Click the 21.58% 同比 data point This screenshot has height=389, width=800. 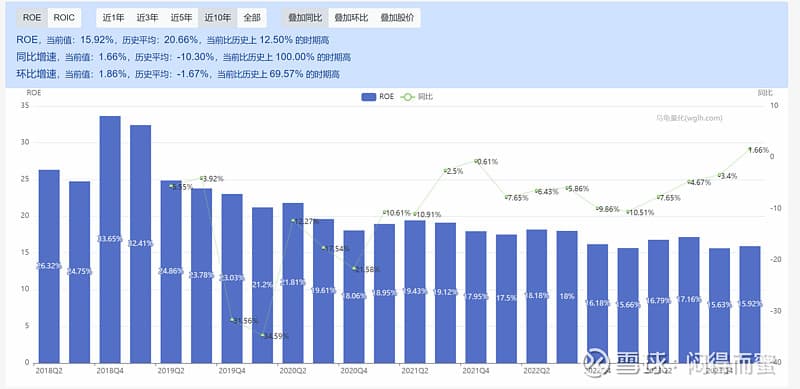click(x=354, y=269)
